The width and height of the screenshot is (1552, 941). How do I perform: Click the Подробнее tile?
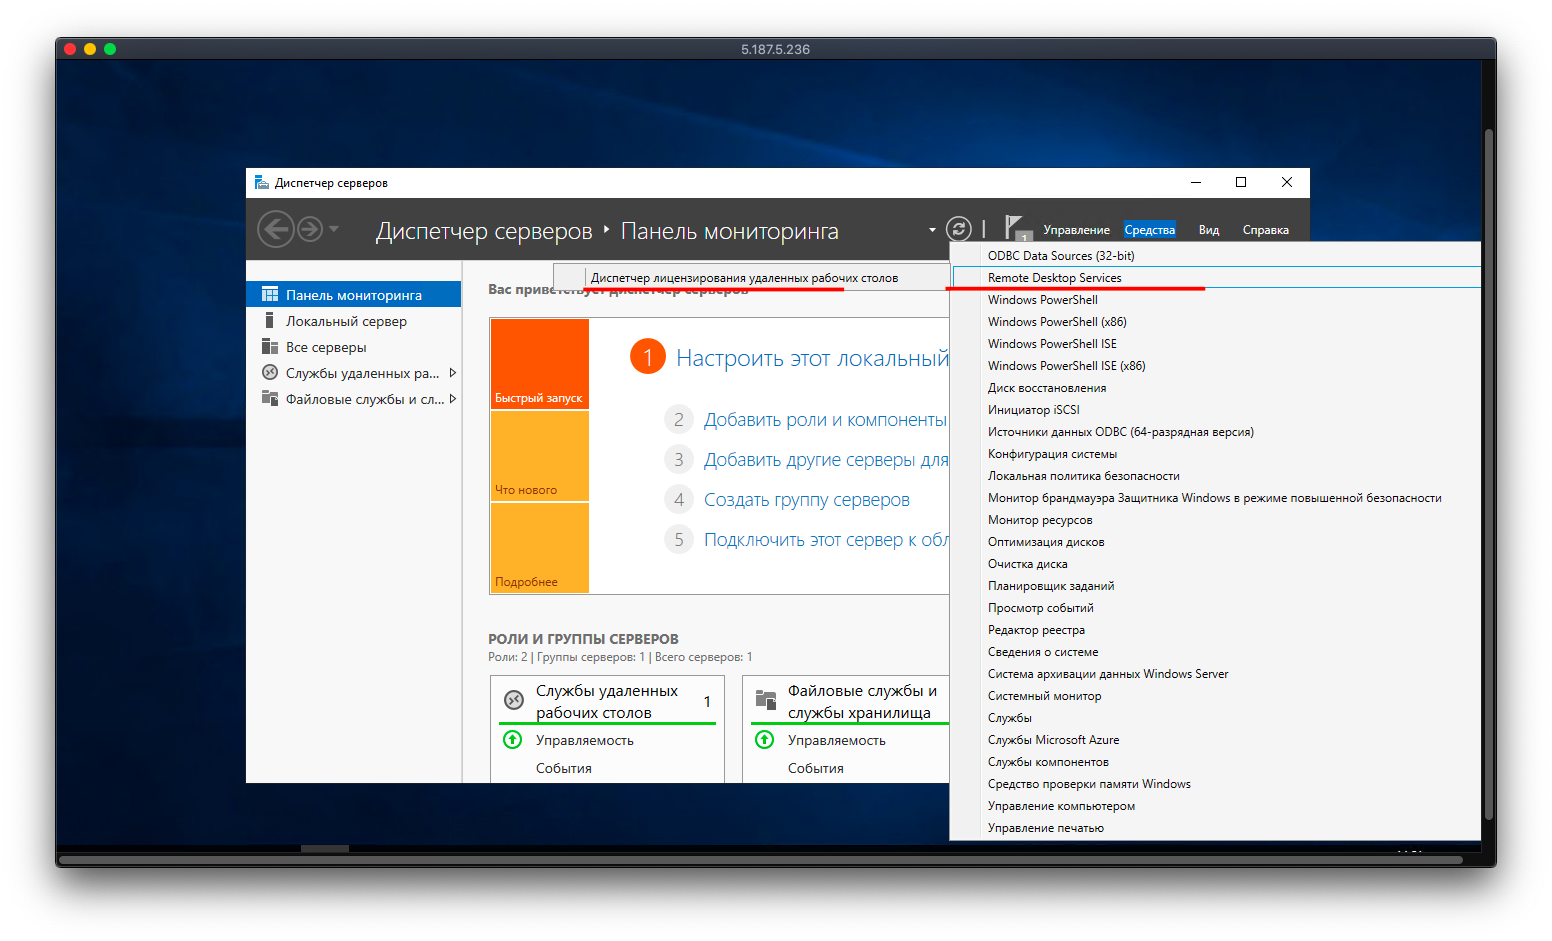tap(540, 548)
